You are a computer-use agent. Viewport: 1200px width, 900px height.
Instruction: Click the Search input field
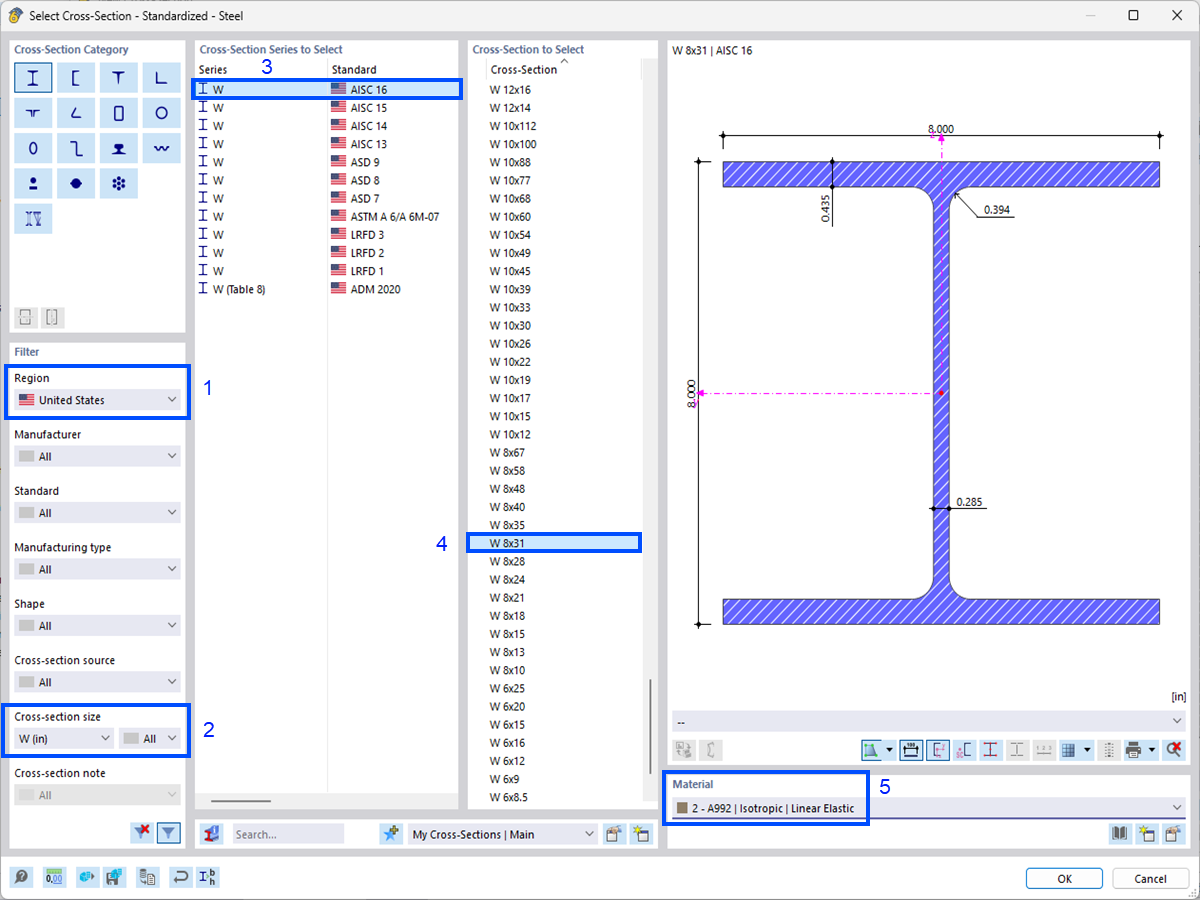point(288,834)
